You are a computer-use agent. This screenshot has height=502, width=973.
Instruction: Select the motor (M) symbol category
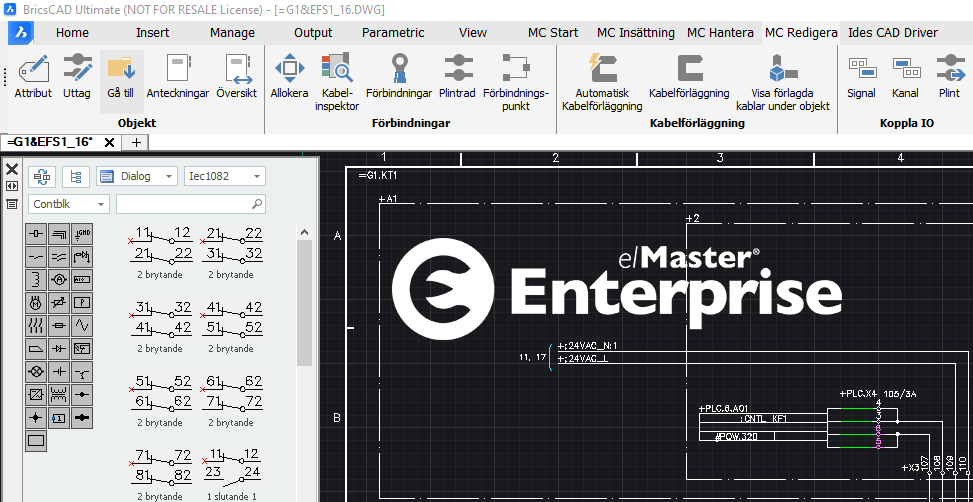click(36, 302)
